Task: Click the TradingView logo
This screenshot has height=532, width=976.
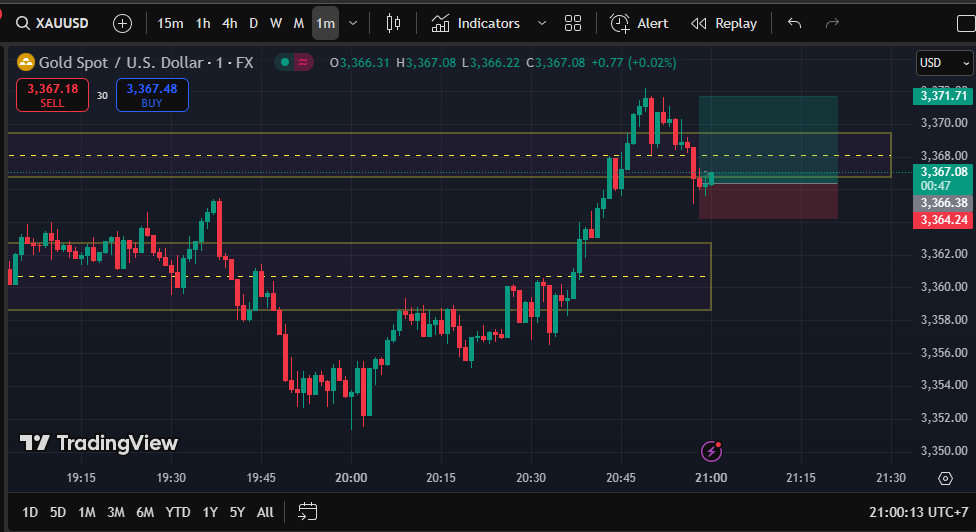Action: (99, 443)
